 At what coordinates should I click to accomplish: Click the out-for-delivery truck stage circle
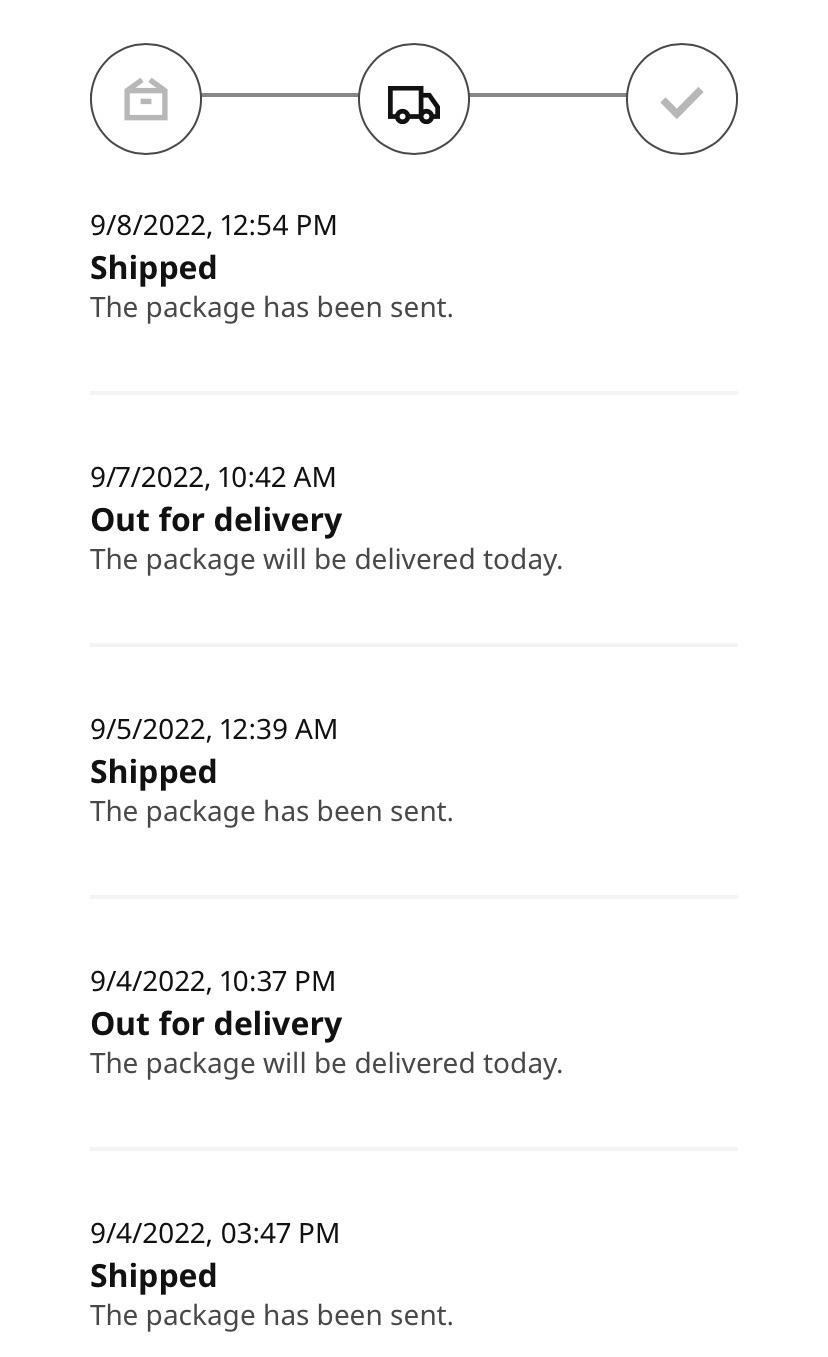414,99
